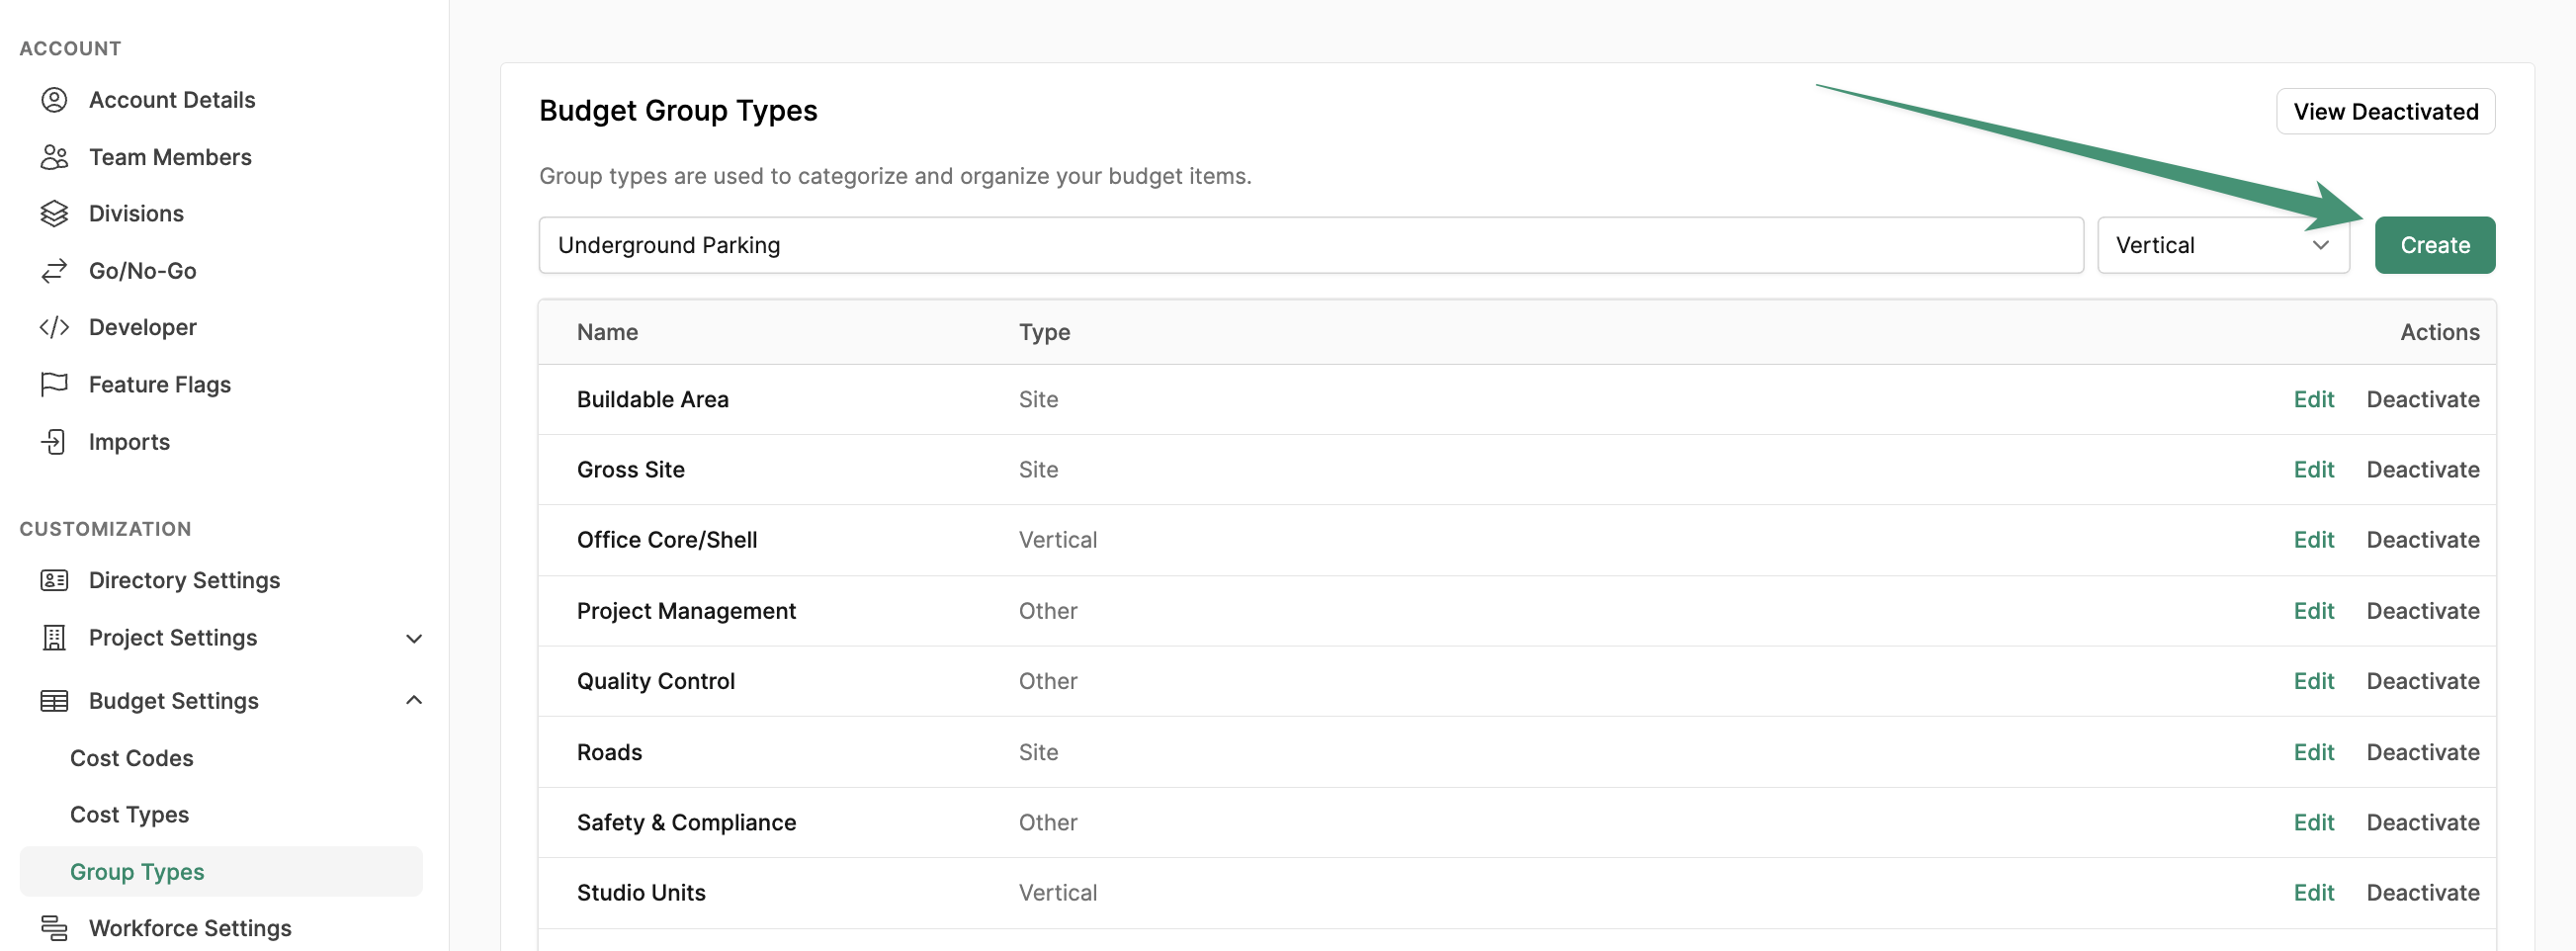The height and width of the screenshot is (951, 2576).
Task: Edit the Buildable Area group type
Action: pos(2313,400)
